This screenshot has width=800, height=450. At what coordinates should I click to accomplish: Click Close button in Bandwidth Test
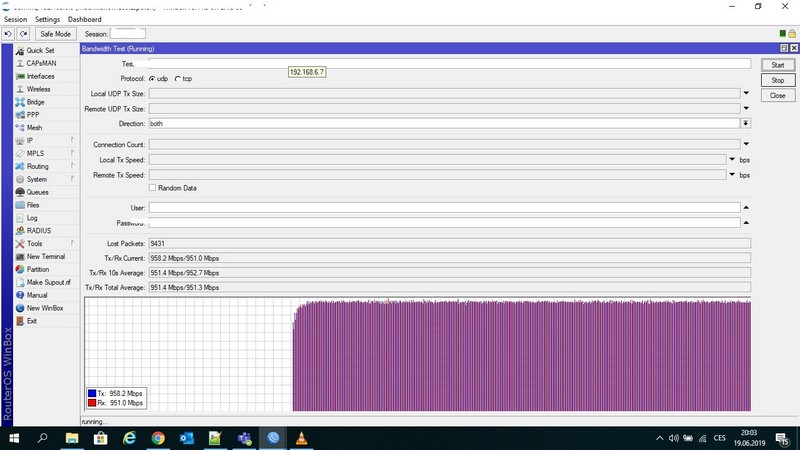tap(778, 95)
